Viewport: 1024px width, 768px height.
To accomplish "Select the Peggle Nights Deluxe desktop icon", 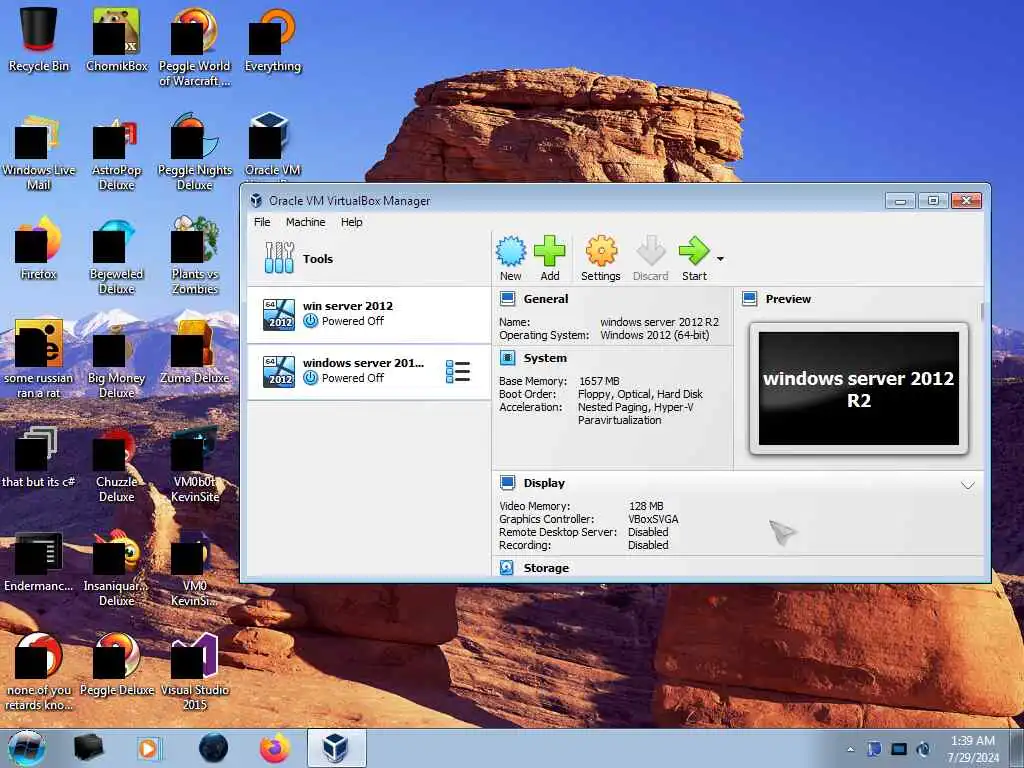I will pyautogui.click(x=195, y=152).
